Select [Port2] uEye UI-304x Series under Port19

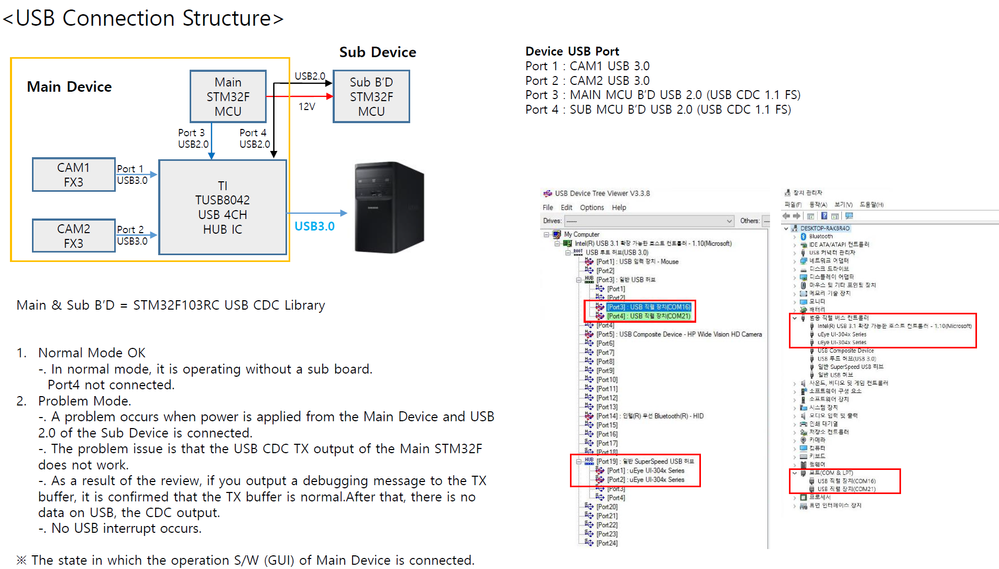(645, 480)
